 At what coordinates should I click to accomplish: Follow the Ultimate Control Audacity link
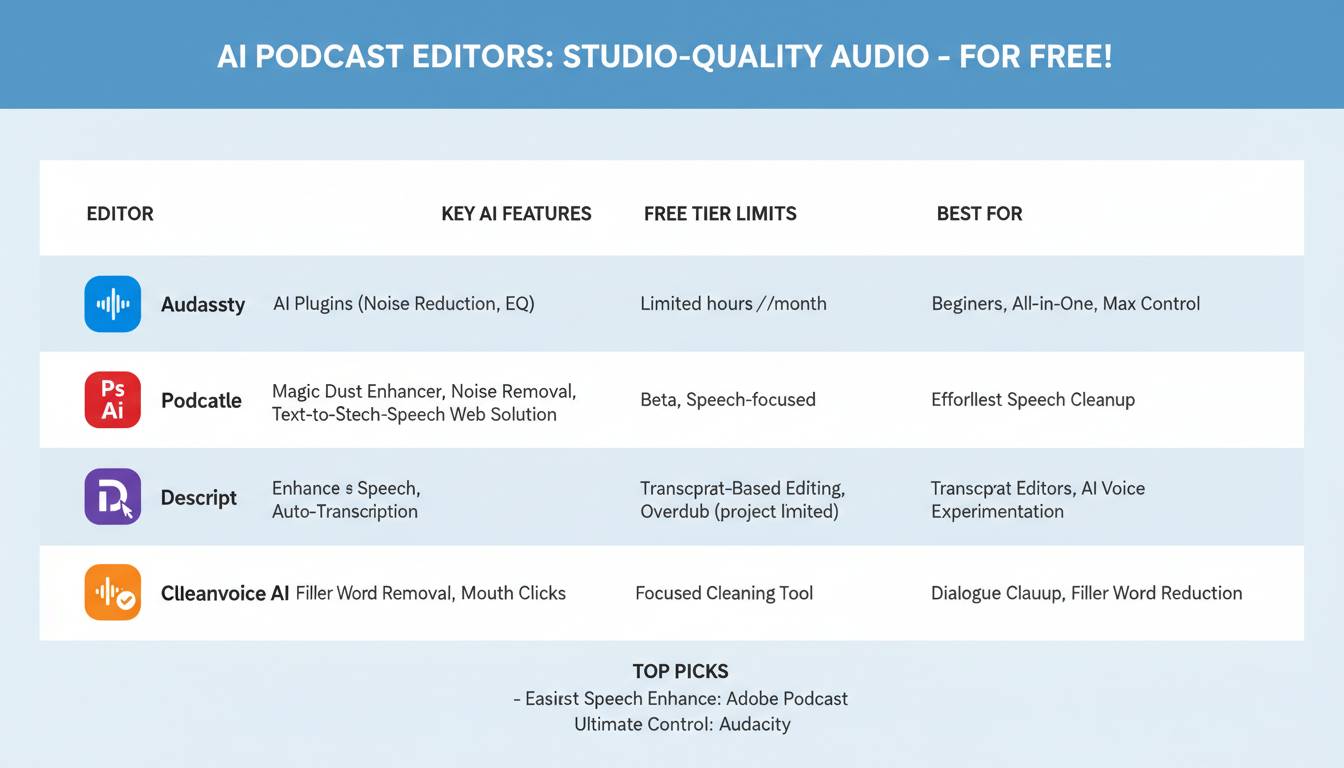point(682,724)
